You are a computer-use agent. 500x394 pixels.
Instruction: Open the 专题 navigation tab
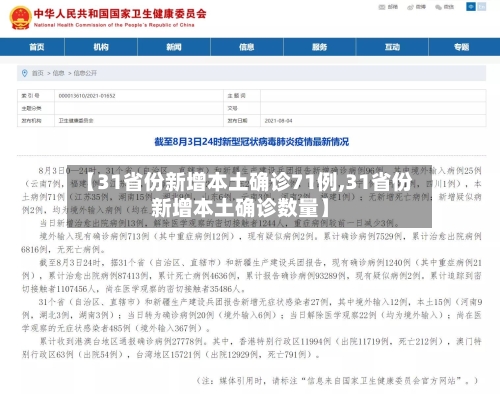click(x=462, y=47)
